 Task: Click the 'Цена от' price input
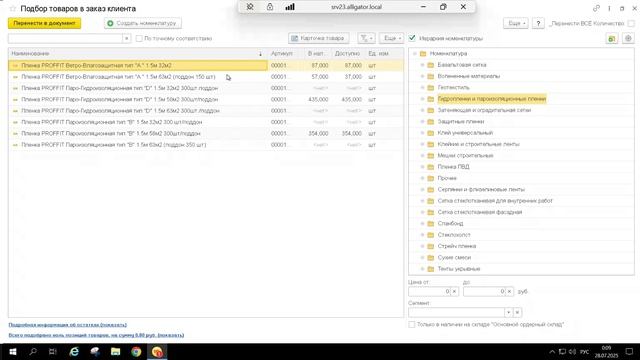pos(429,291)
